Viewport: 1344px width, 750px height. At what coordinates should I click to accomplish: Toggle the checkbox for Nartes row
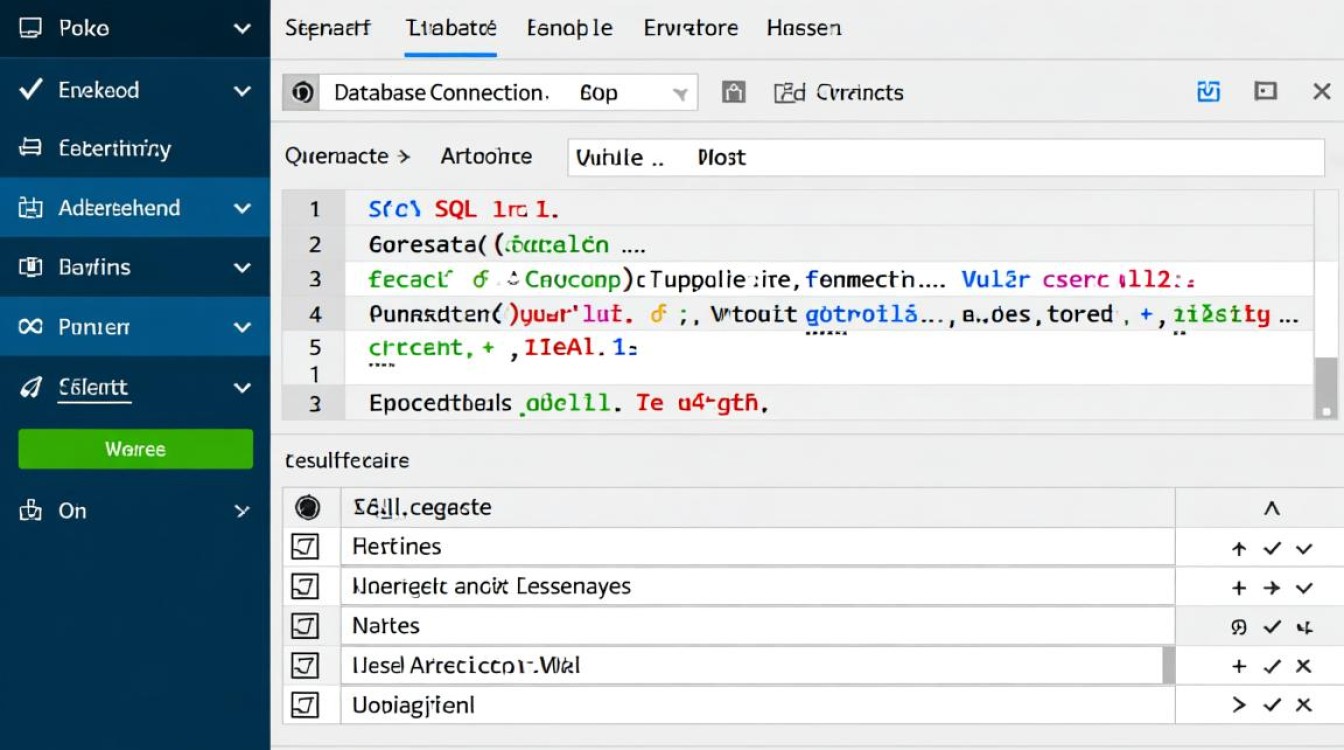pos(304,626)
